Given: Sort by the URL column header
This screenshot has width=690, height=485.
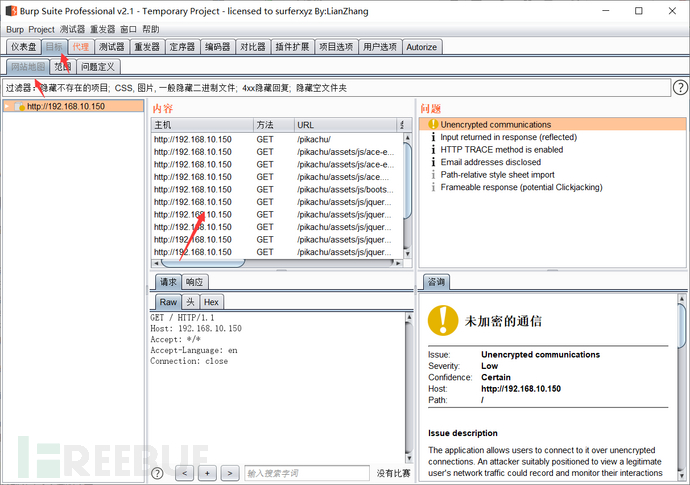Looking at the screenshot, I should [345, 125].
